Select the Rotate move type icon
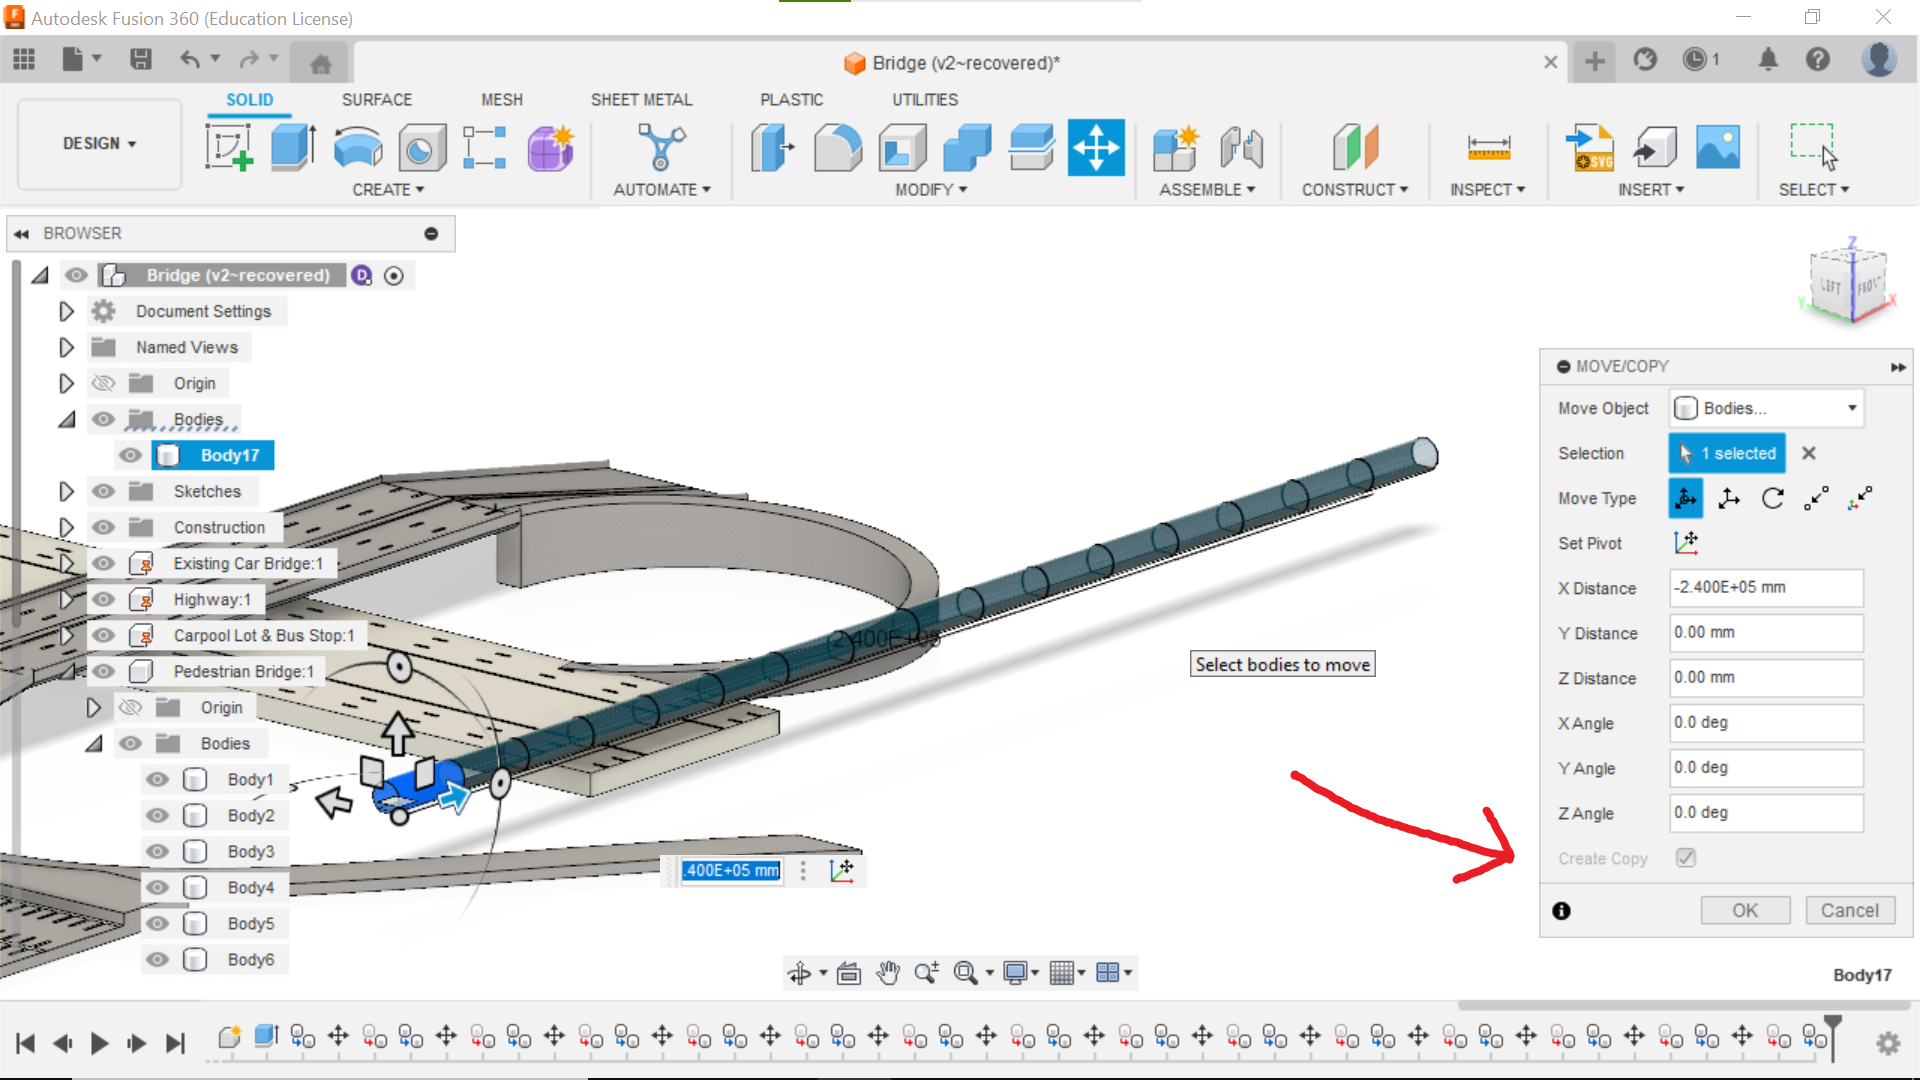The height and width of the screenshot is (1080, 1920). (1772, 498)
